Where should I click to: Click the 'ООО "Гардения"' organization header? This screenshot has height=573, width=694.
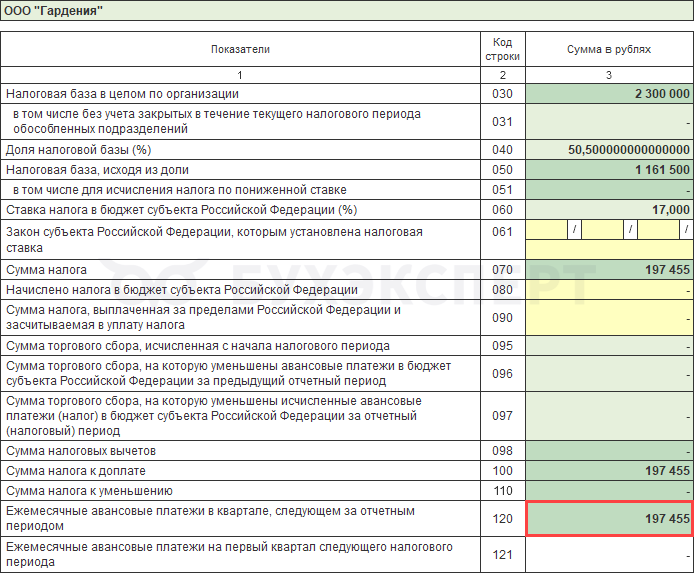[54, 11]
